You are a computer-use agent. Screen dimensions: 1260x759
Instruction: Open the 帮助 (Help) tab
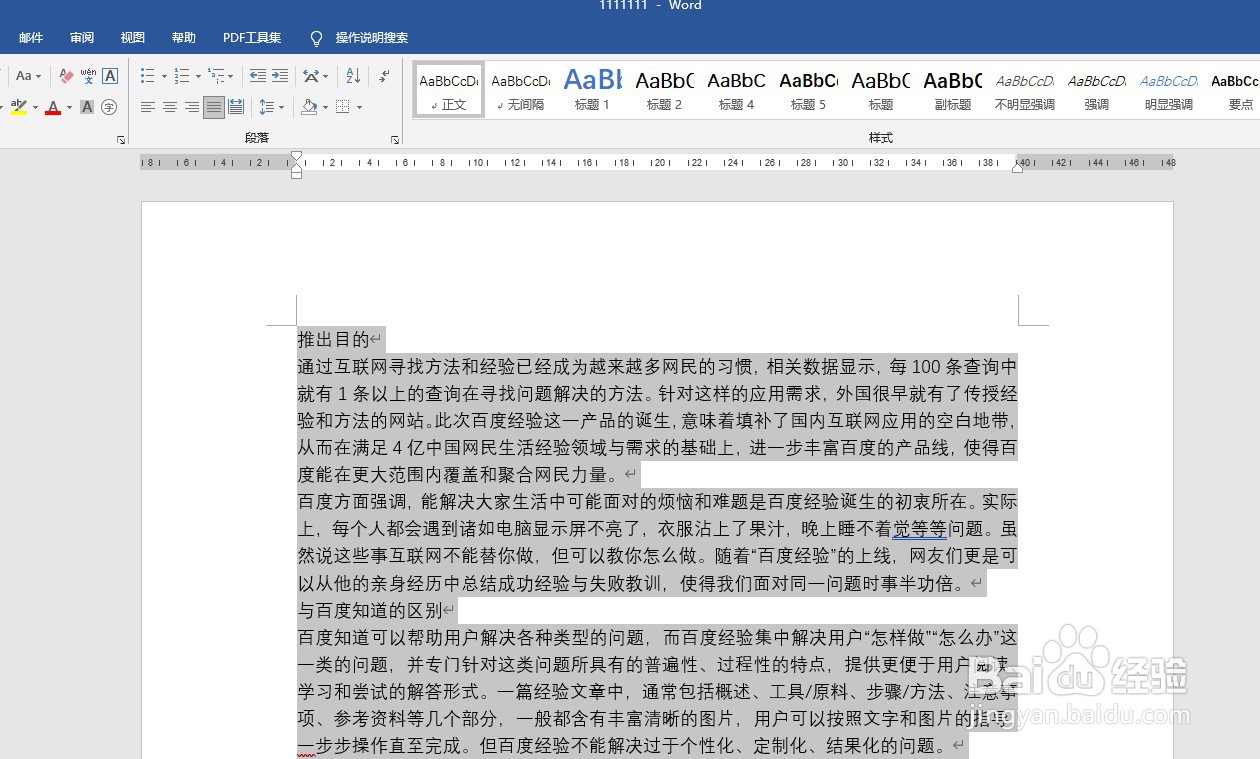(184, 38)
